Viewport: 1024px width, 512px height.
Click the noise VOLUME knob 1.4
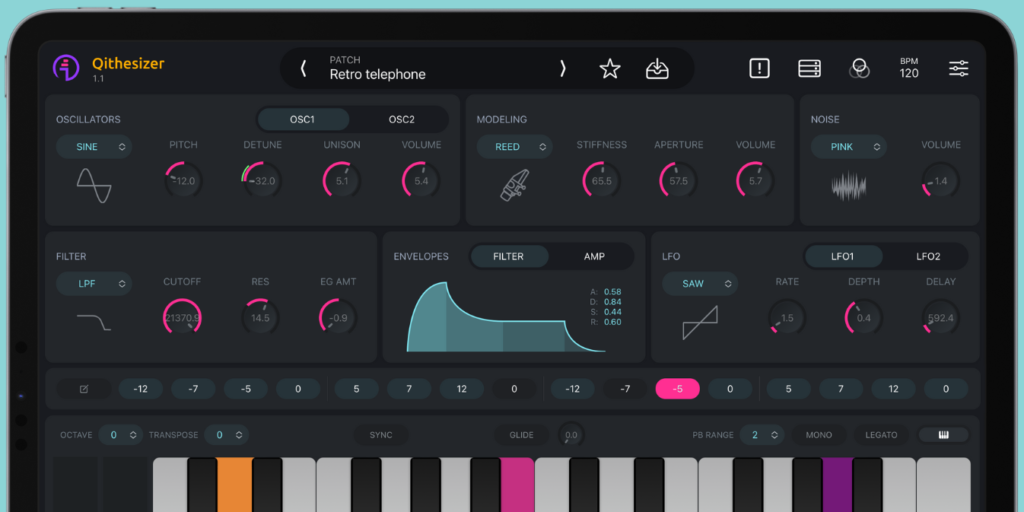940,180
